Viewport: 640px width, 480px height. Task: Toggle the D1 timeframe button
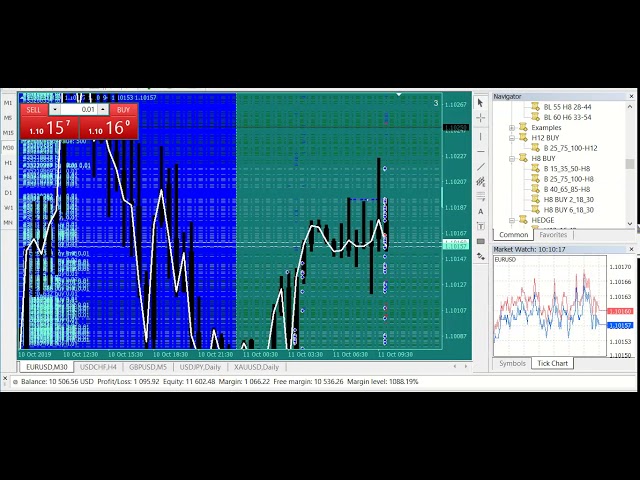coord(8,192)
